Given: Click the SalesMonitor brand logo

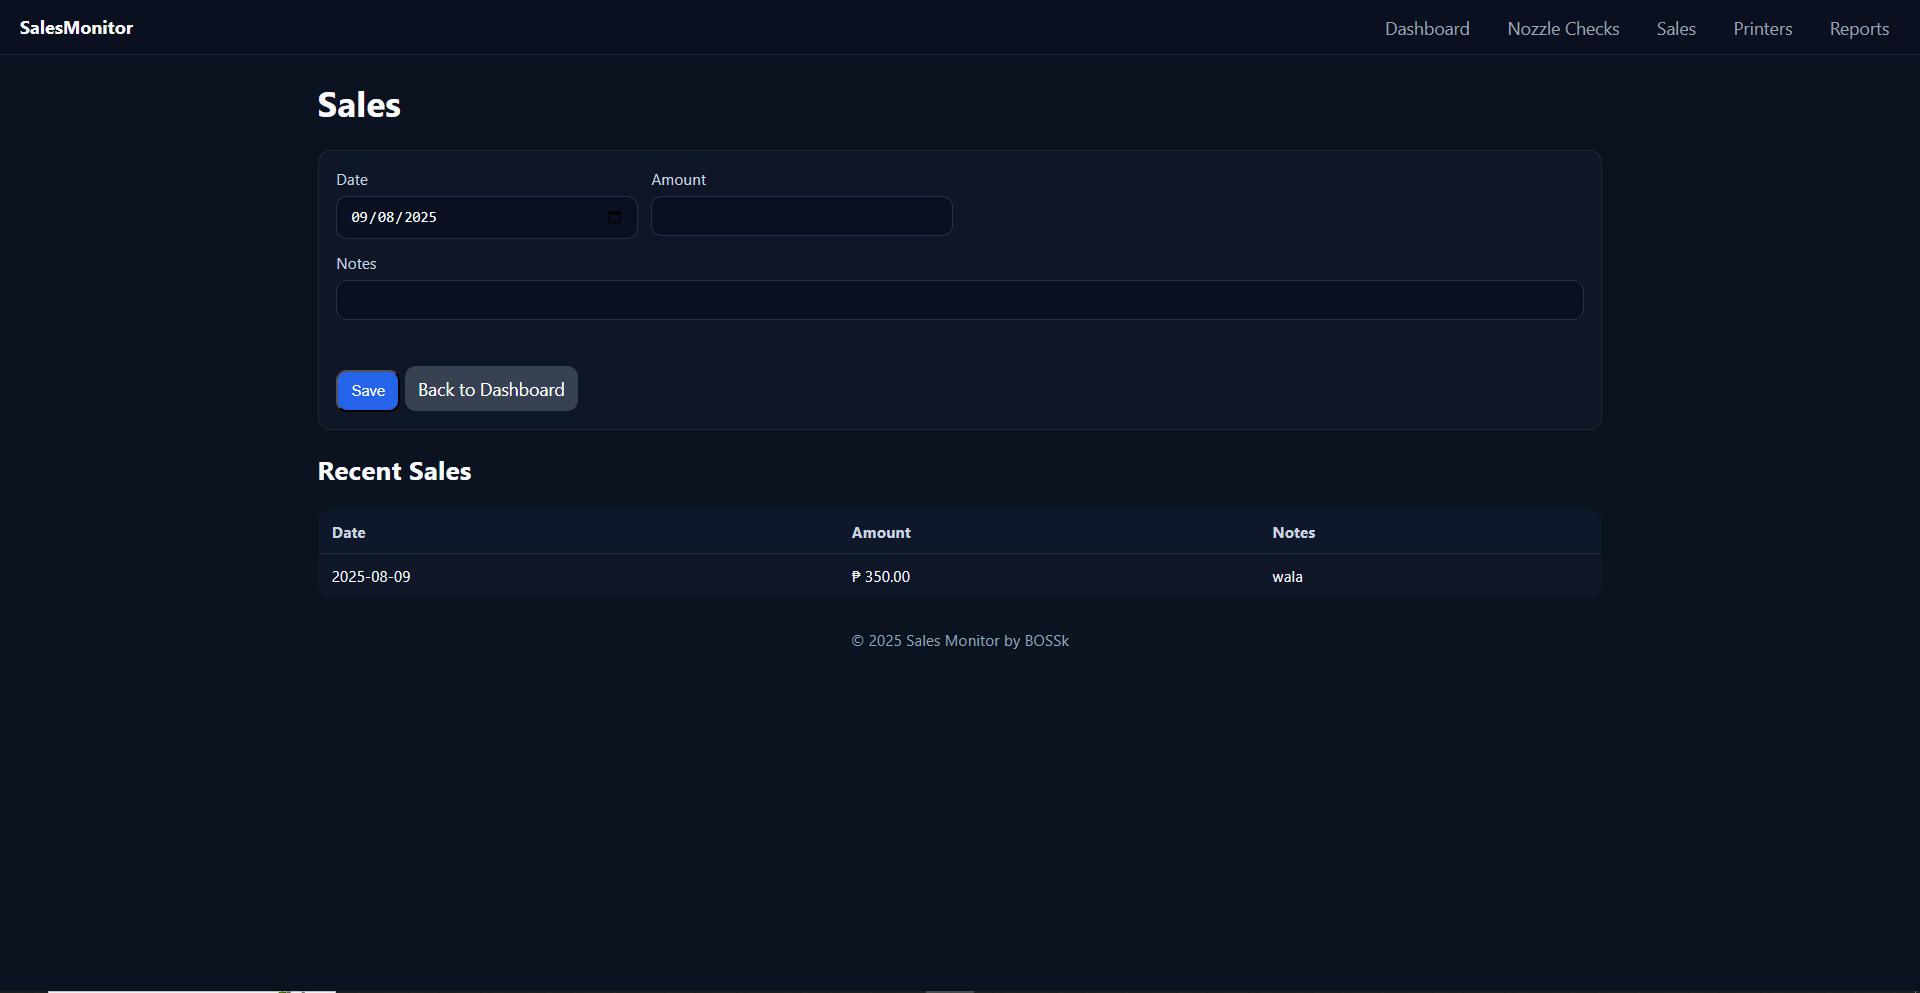Looking at the screenshot, I should (x=75, y=27).
